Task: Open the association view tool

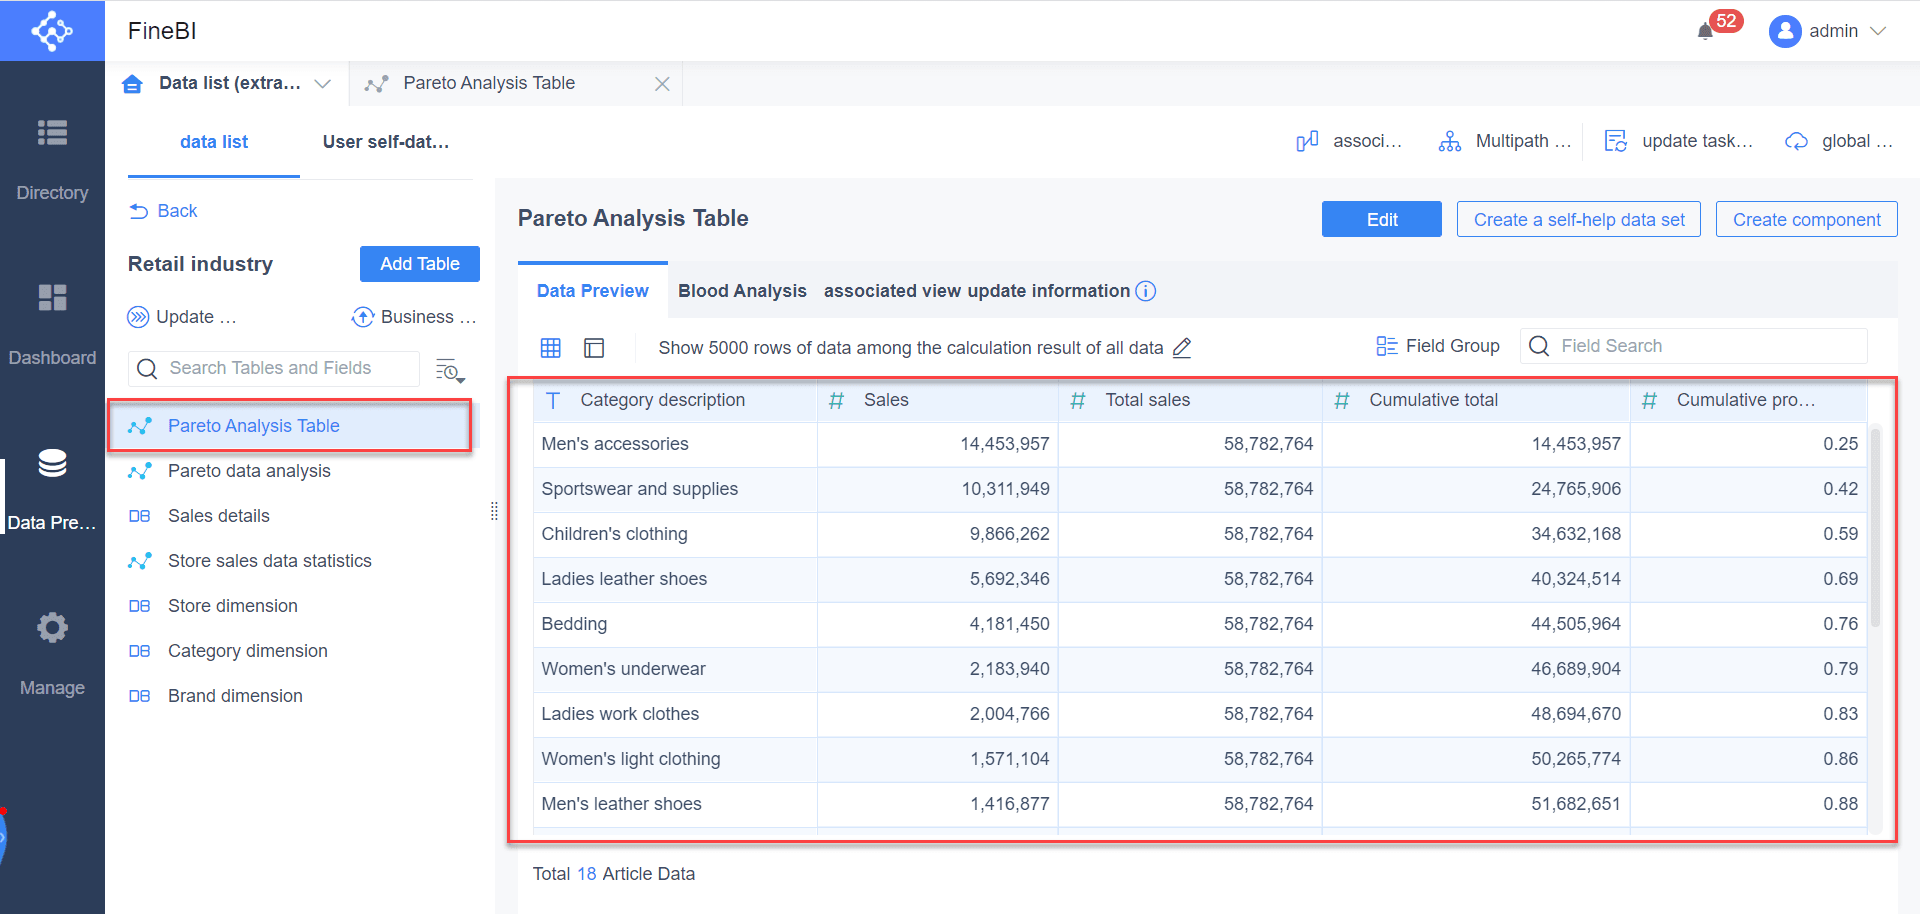Action: (x=1349, y=141)
